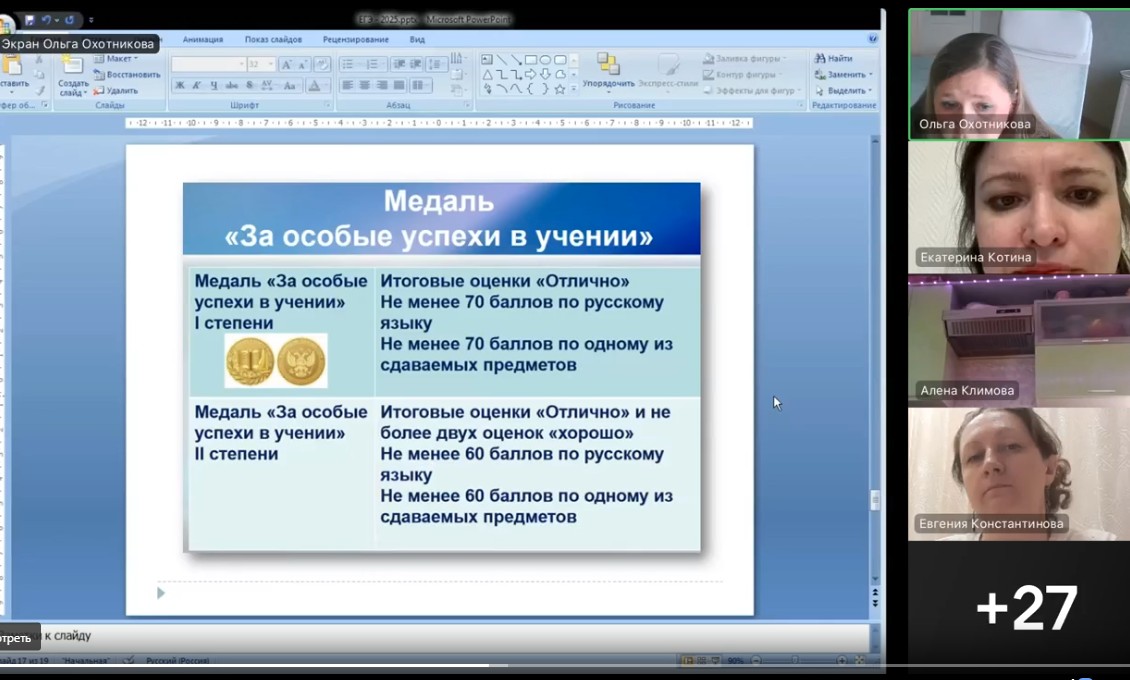Screen dimensions: 1130x680
Task: Click the Создать слайд button
Action: click(73, 76)
